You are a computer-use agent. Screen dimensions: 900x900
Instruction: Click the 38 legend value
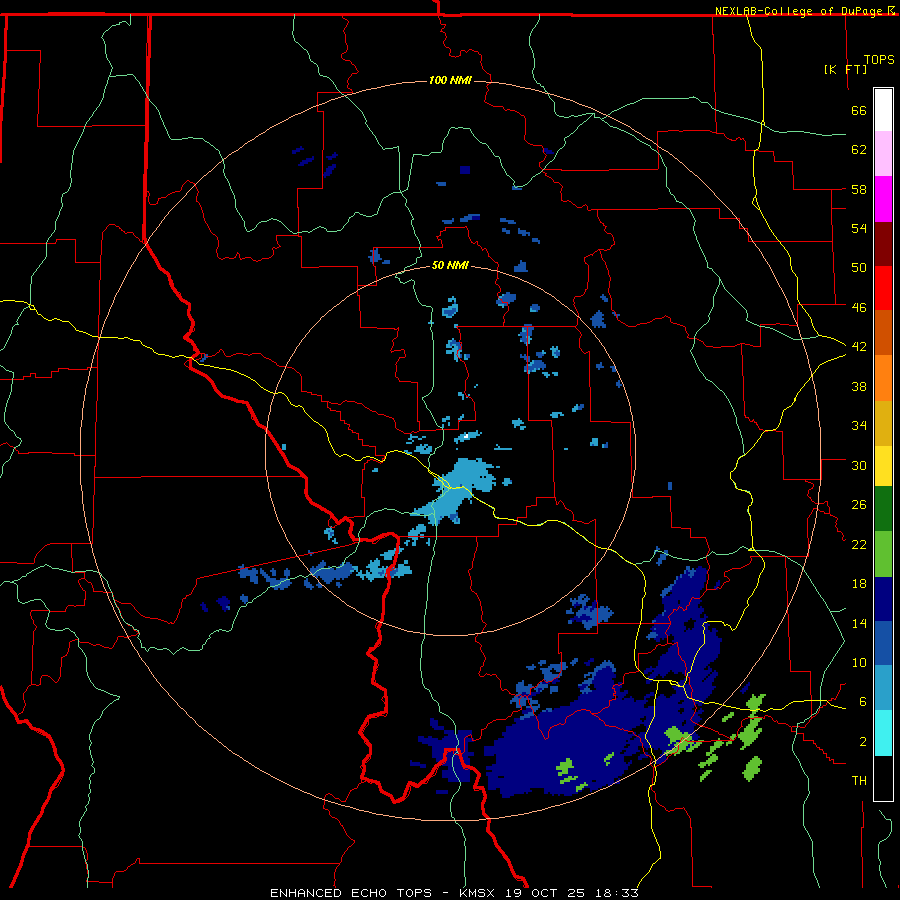tap(859, 386)
